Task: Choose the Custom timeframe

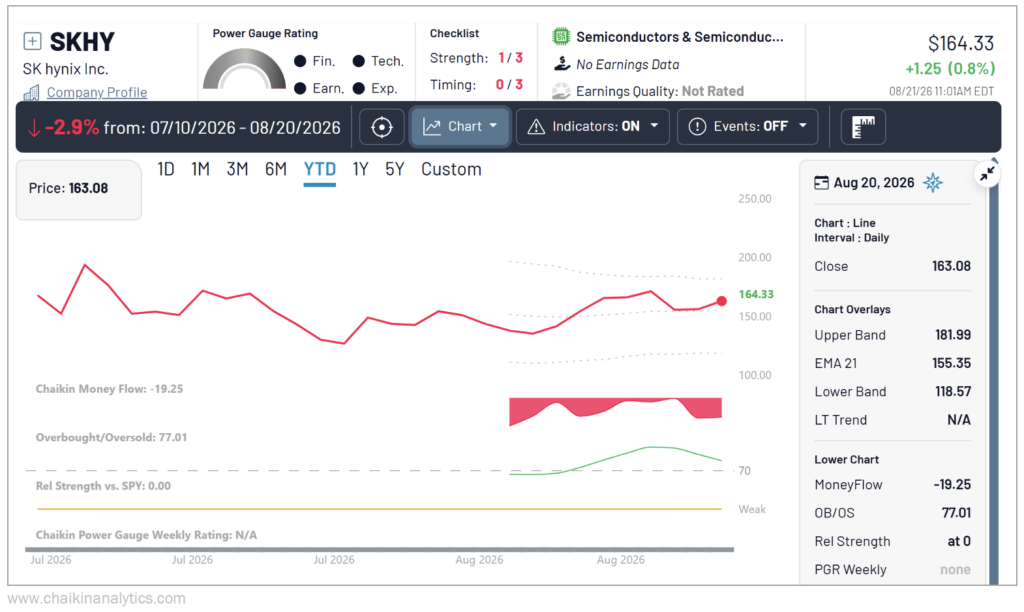Action: (x=451, y=170)
